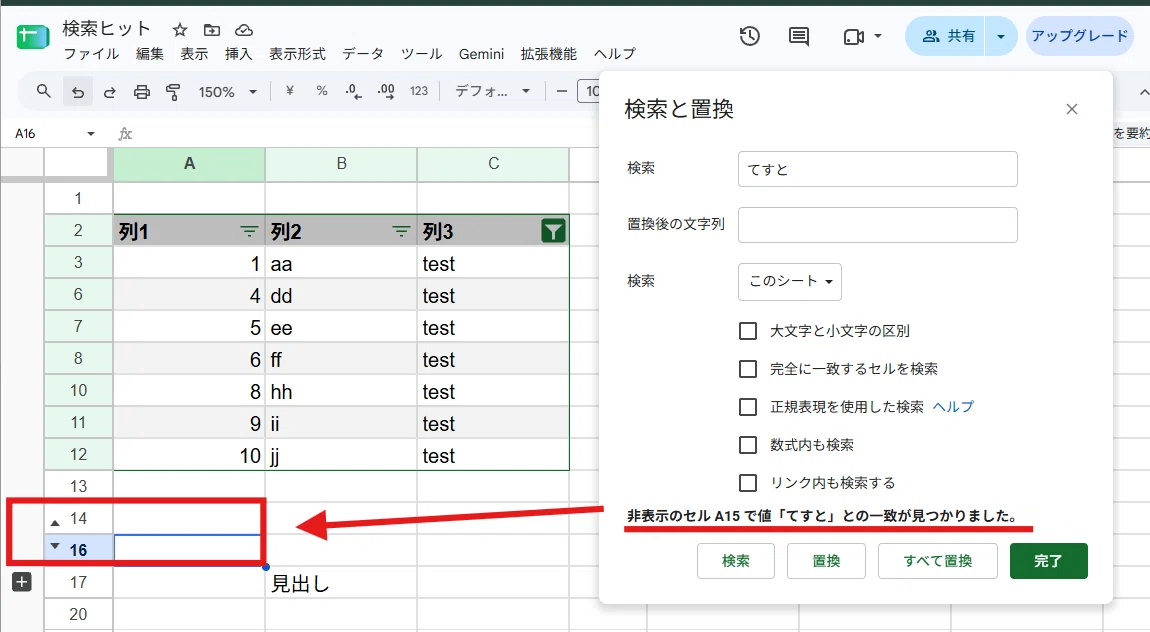Screen dimensions: 1150x632
Task: Click the search magnifier in the toolbar
Action: point(44,92)
